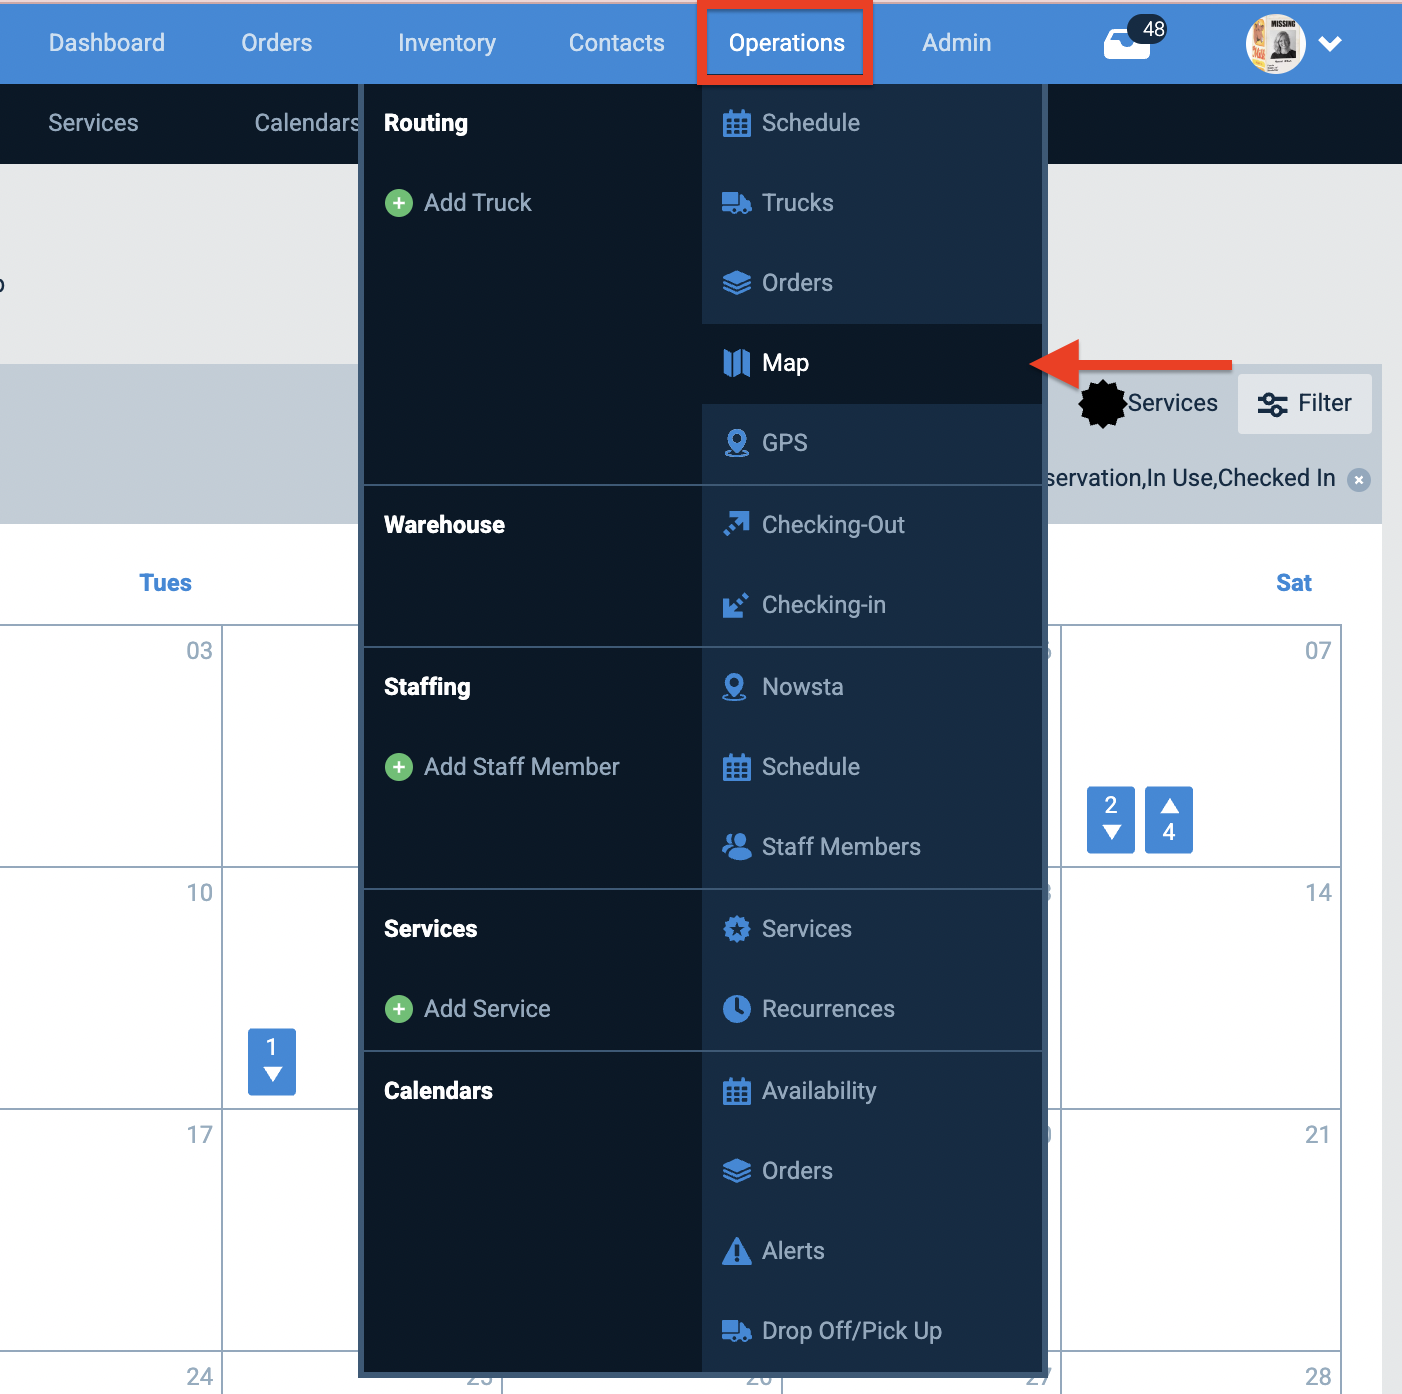Click the Add Staff Member button

tap(502, 767)
